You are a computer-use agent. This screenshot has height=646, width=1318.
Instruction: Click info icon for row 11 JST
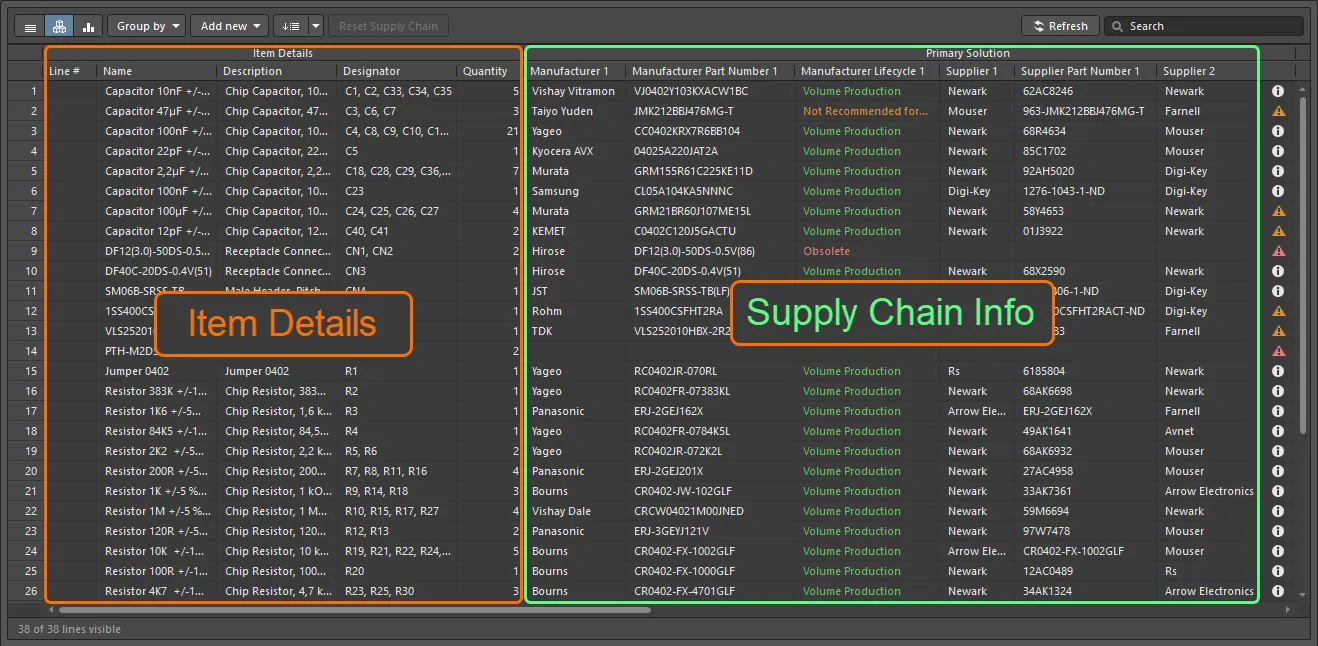pos(1278,291)
